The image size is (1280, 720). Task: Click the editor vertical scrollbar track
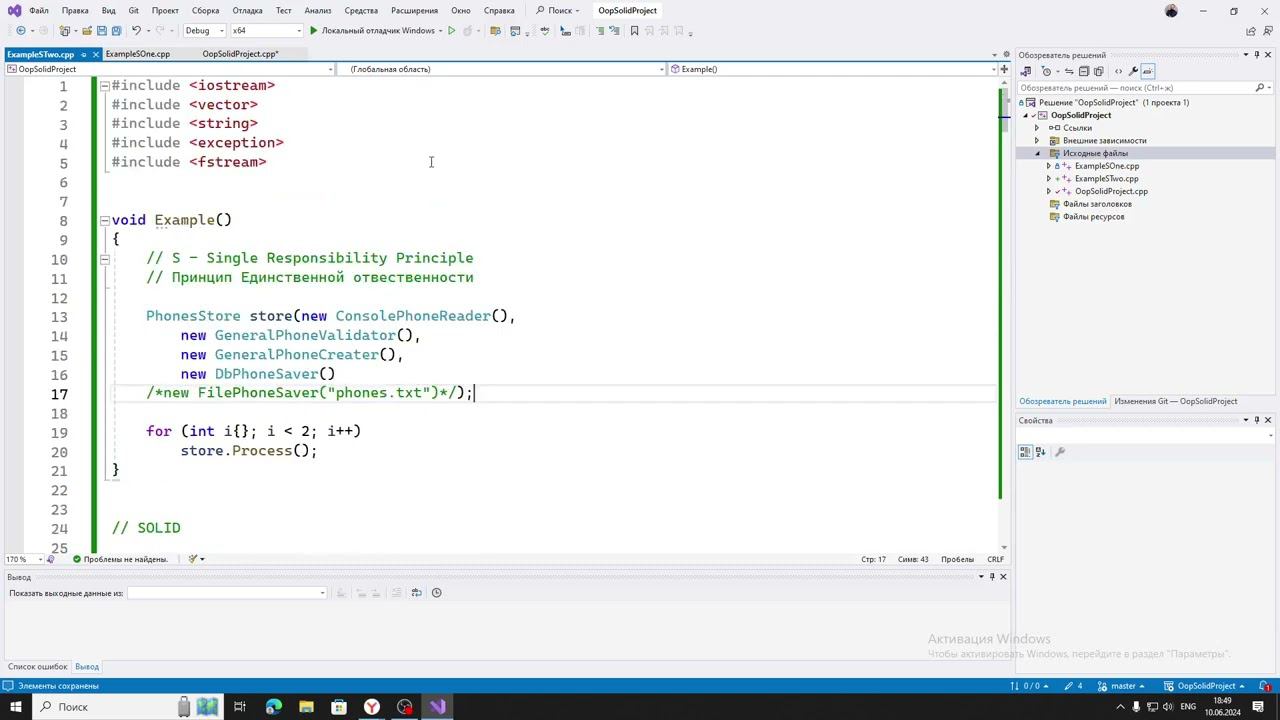[1004, 320]
